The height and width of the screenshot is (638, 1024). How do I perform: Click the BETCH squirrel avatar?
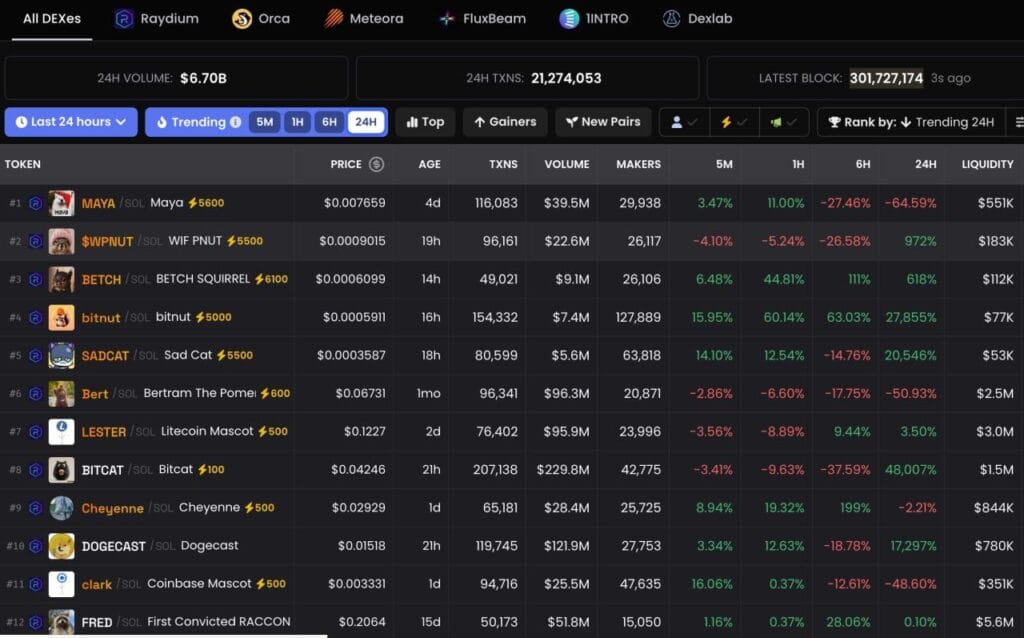tap(61, 279)
